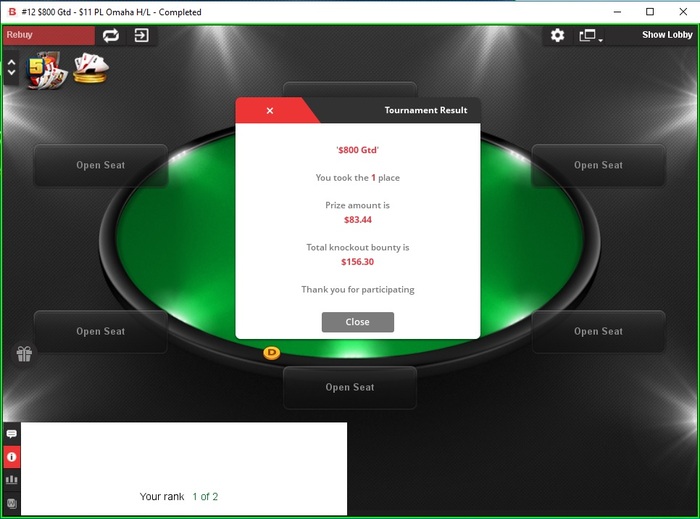Click the red Rebuy button
Screen dimensions: 700x519
click(x=49, y=35)
